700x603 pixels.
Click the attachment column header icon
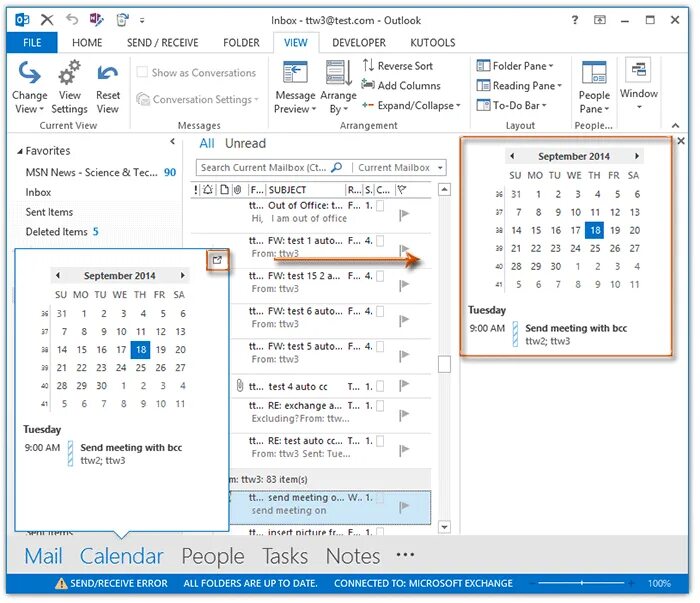(238, 190)
